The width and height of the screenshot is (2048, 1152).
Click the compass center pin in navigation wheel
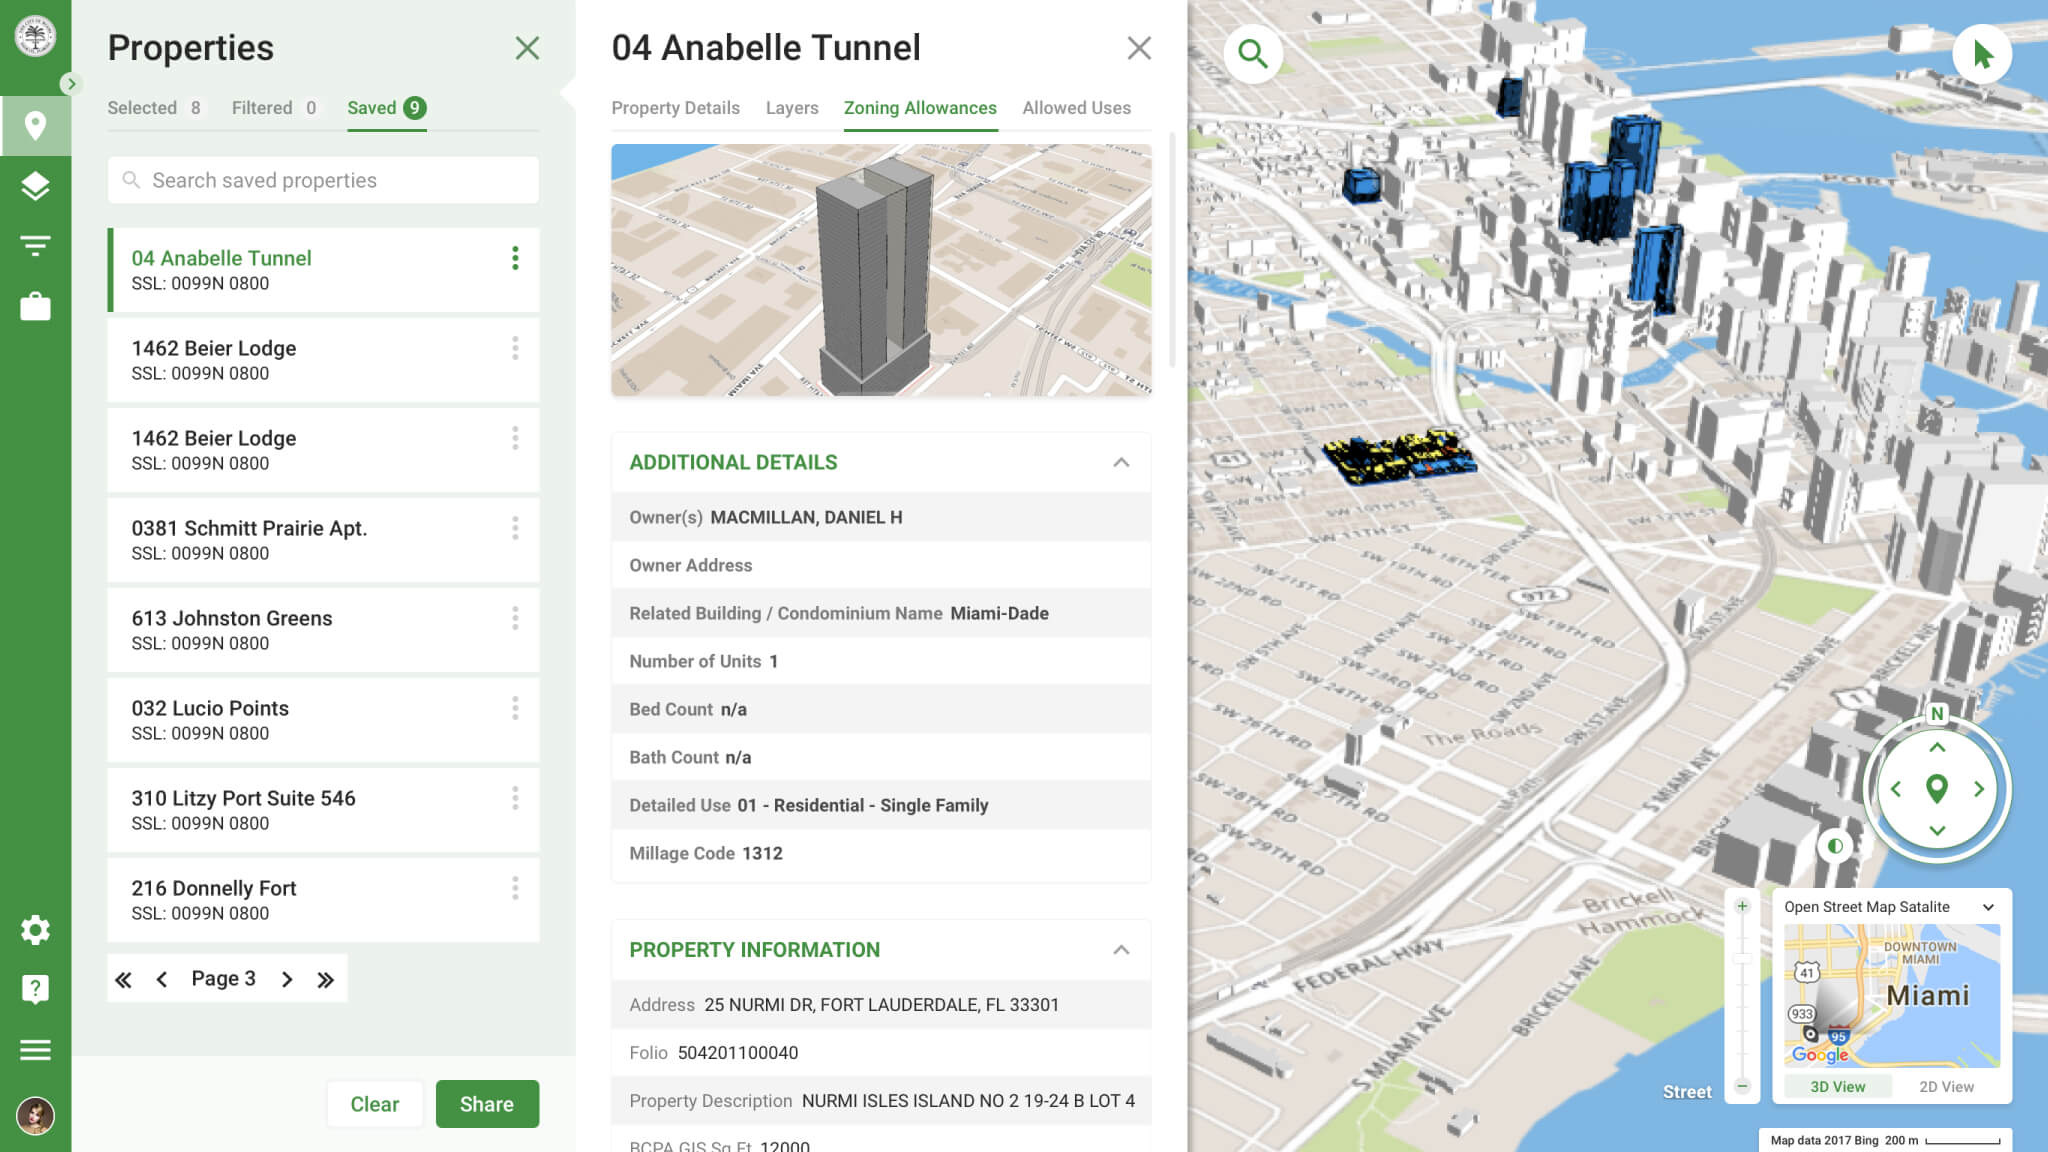(1937, 789)
